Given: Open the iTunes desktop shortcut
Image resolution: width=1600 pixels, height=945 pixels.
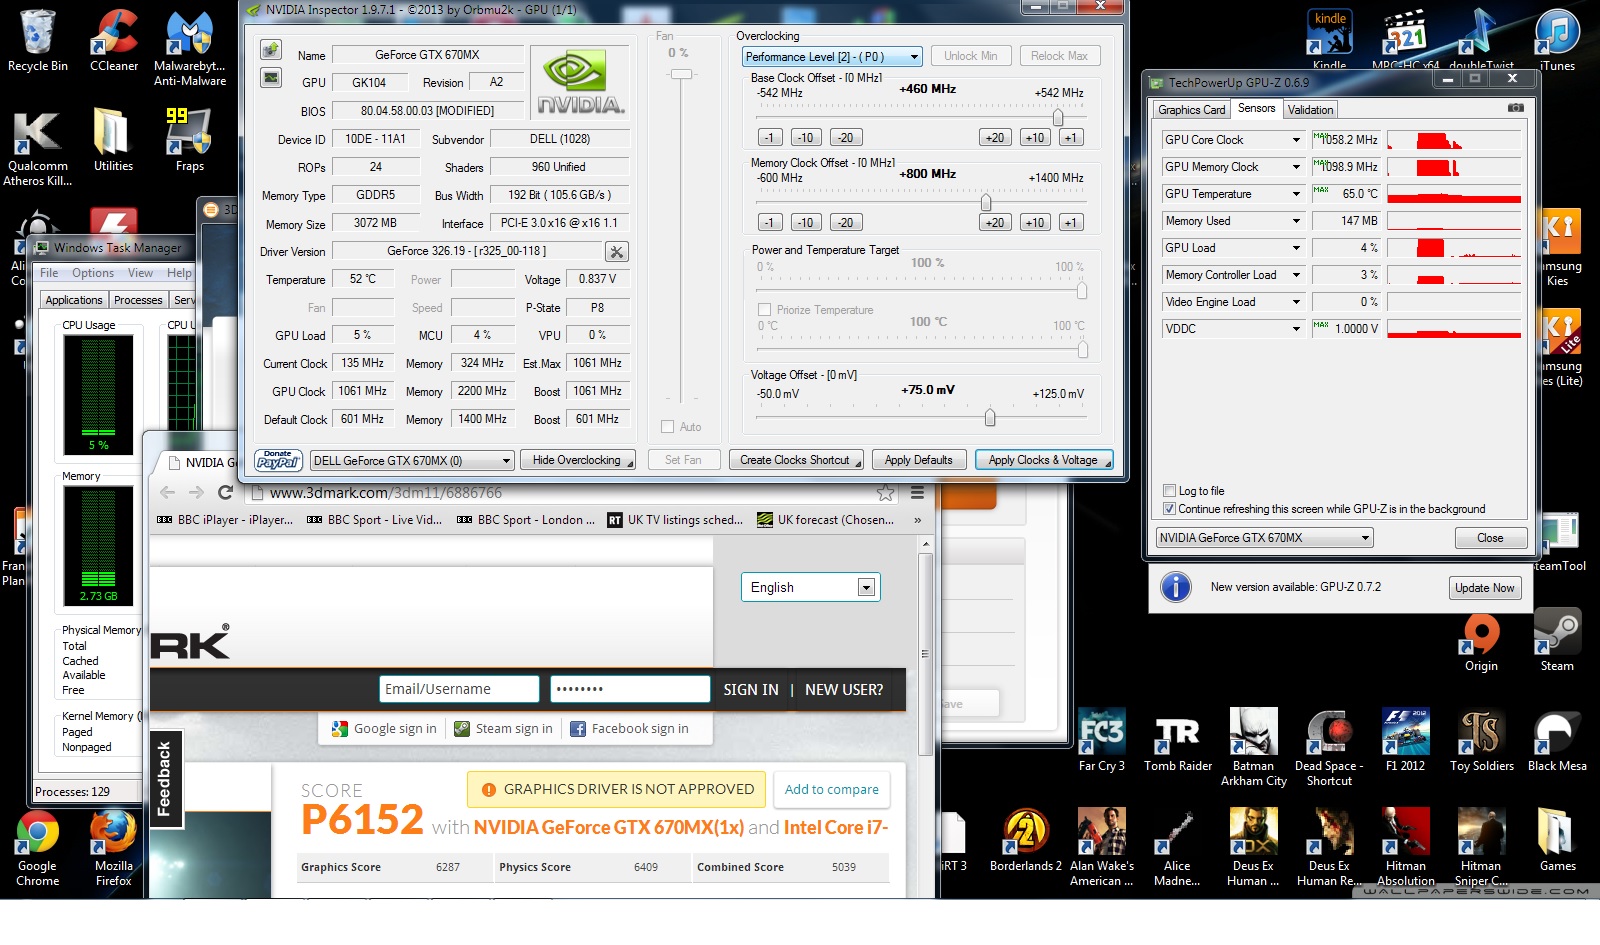Looking at the screenshot, I should point(1557,40).
